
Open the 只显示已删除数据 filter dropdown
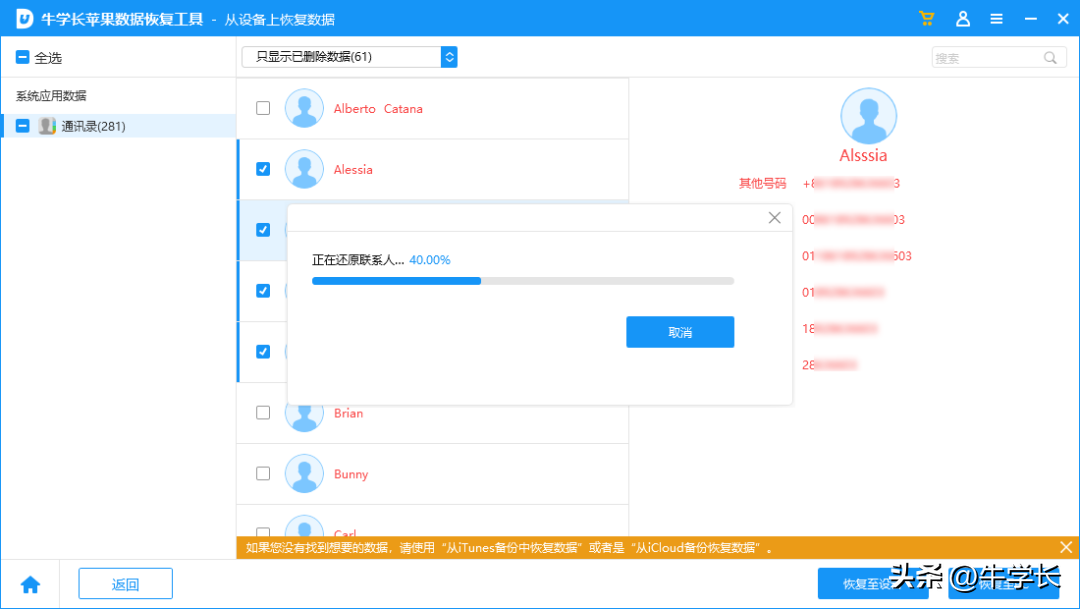340,57
